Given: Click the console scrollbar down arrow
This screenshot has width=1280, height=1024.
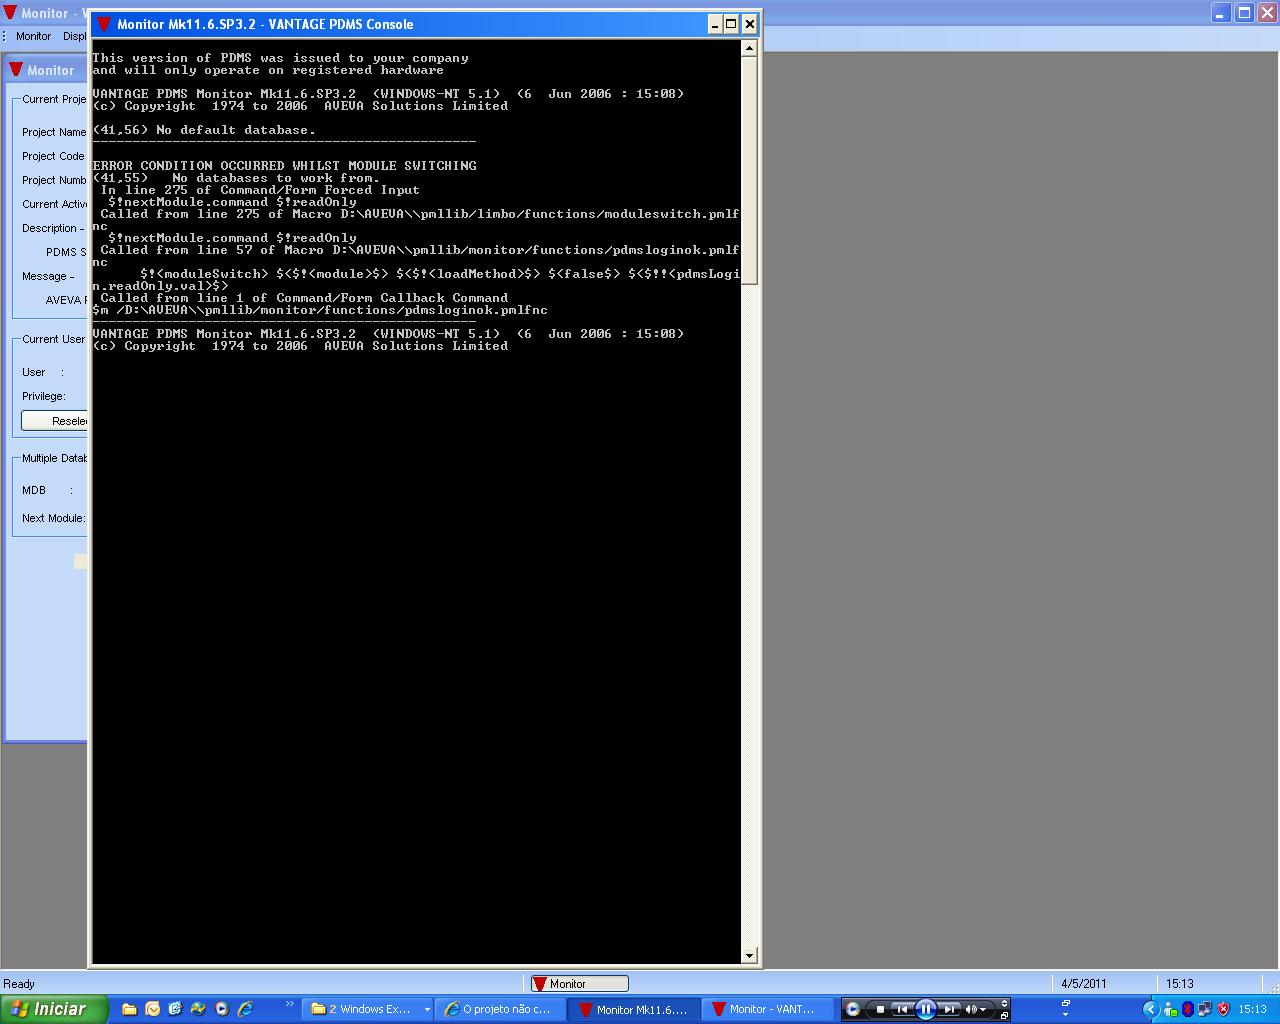Looking at the screenshot, I should click(x=749, y=955).
